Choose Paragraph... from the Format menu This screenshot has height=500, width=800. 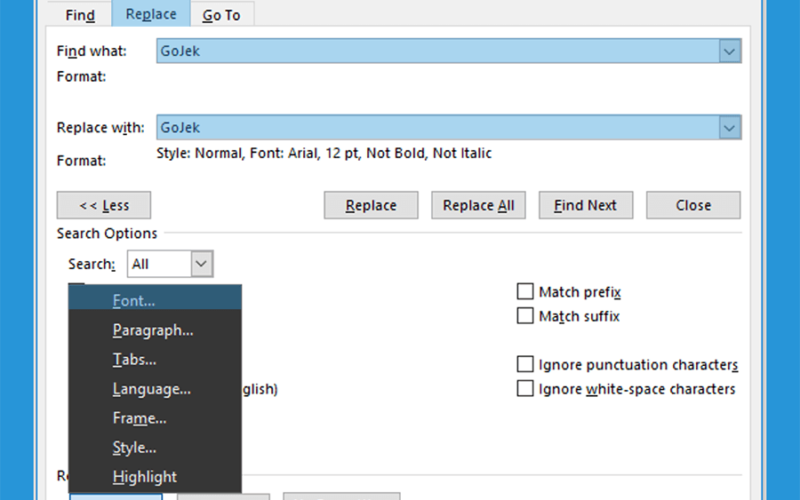tap(155, 330)
